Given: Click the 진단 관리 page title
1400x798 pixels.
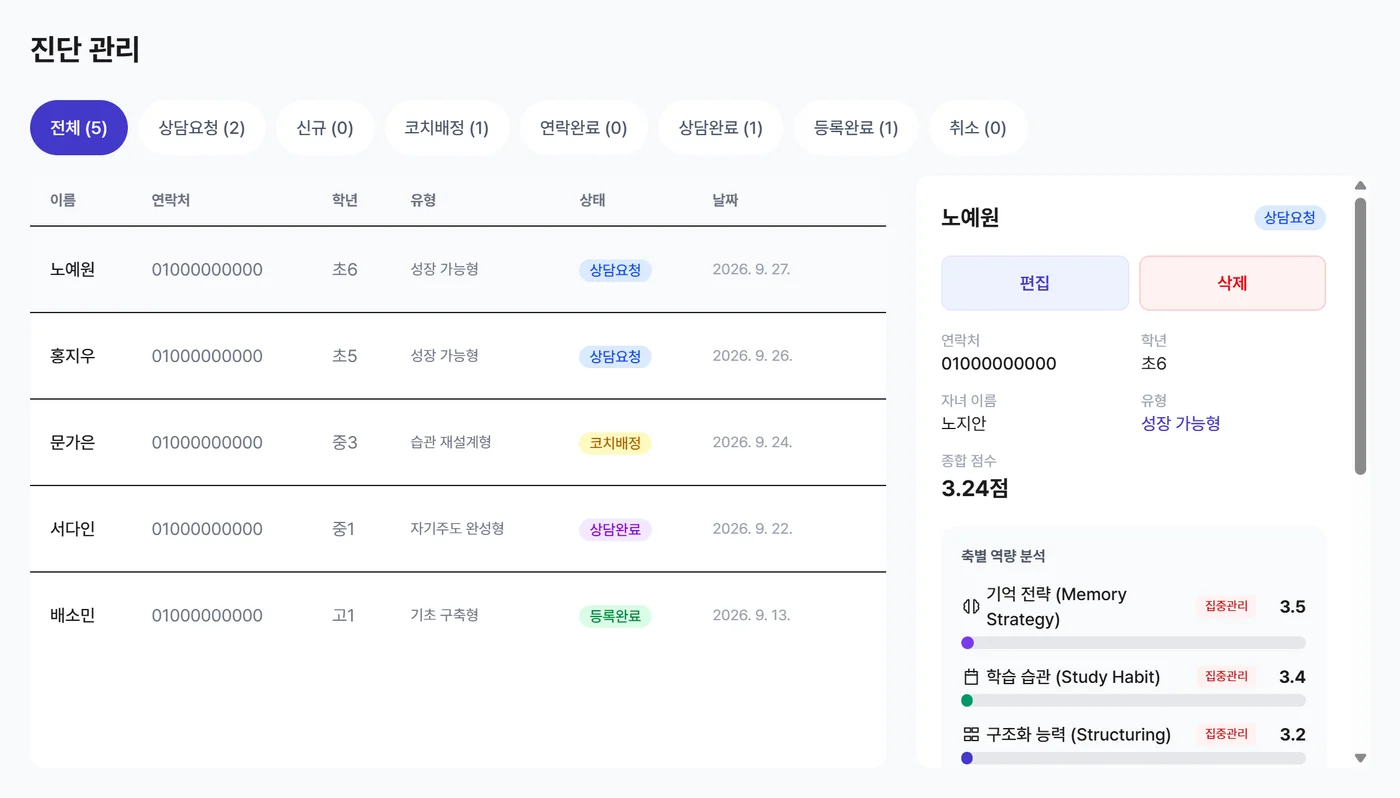Looking at the screenshot, I should tap(85, 49).
